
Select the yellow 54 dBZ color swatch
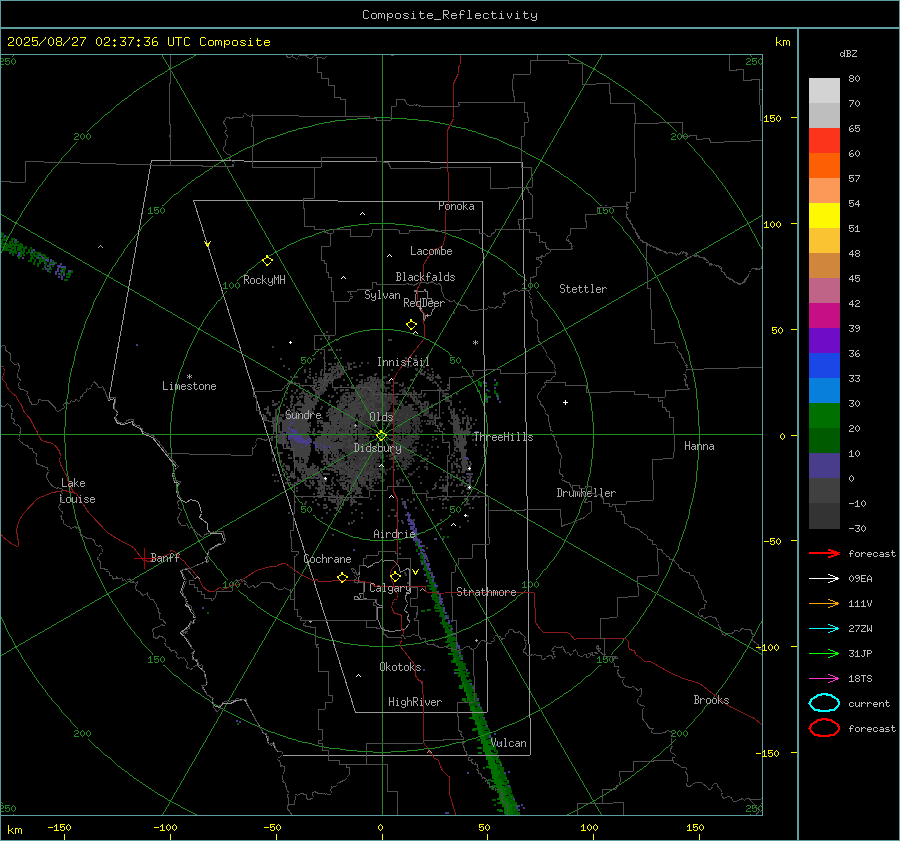pyautogui.click(x=824, y=215)
